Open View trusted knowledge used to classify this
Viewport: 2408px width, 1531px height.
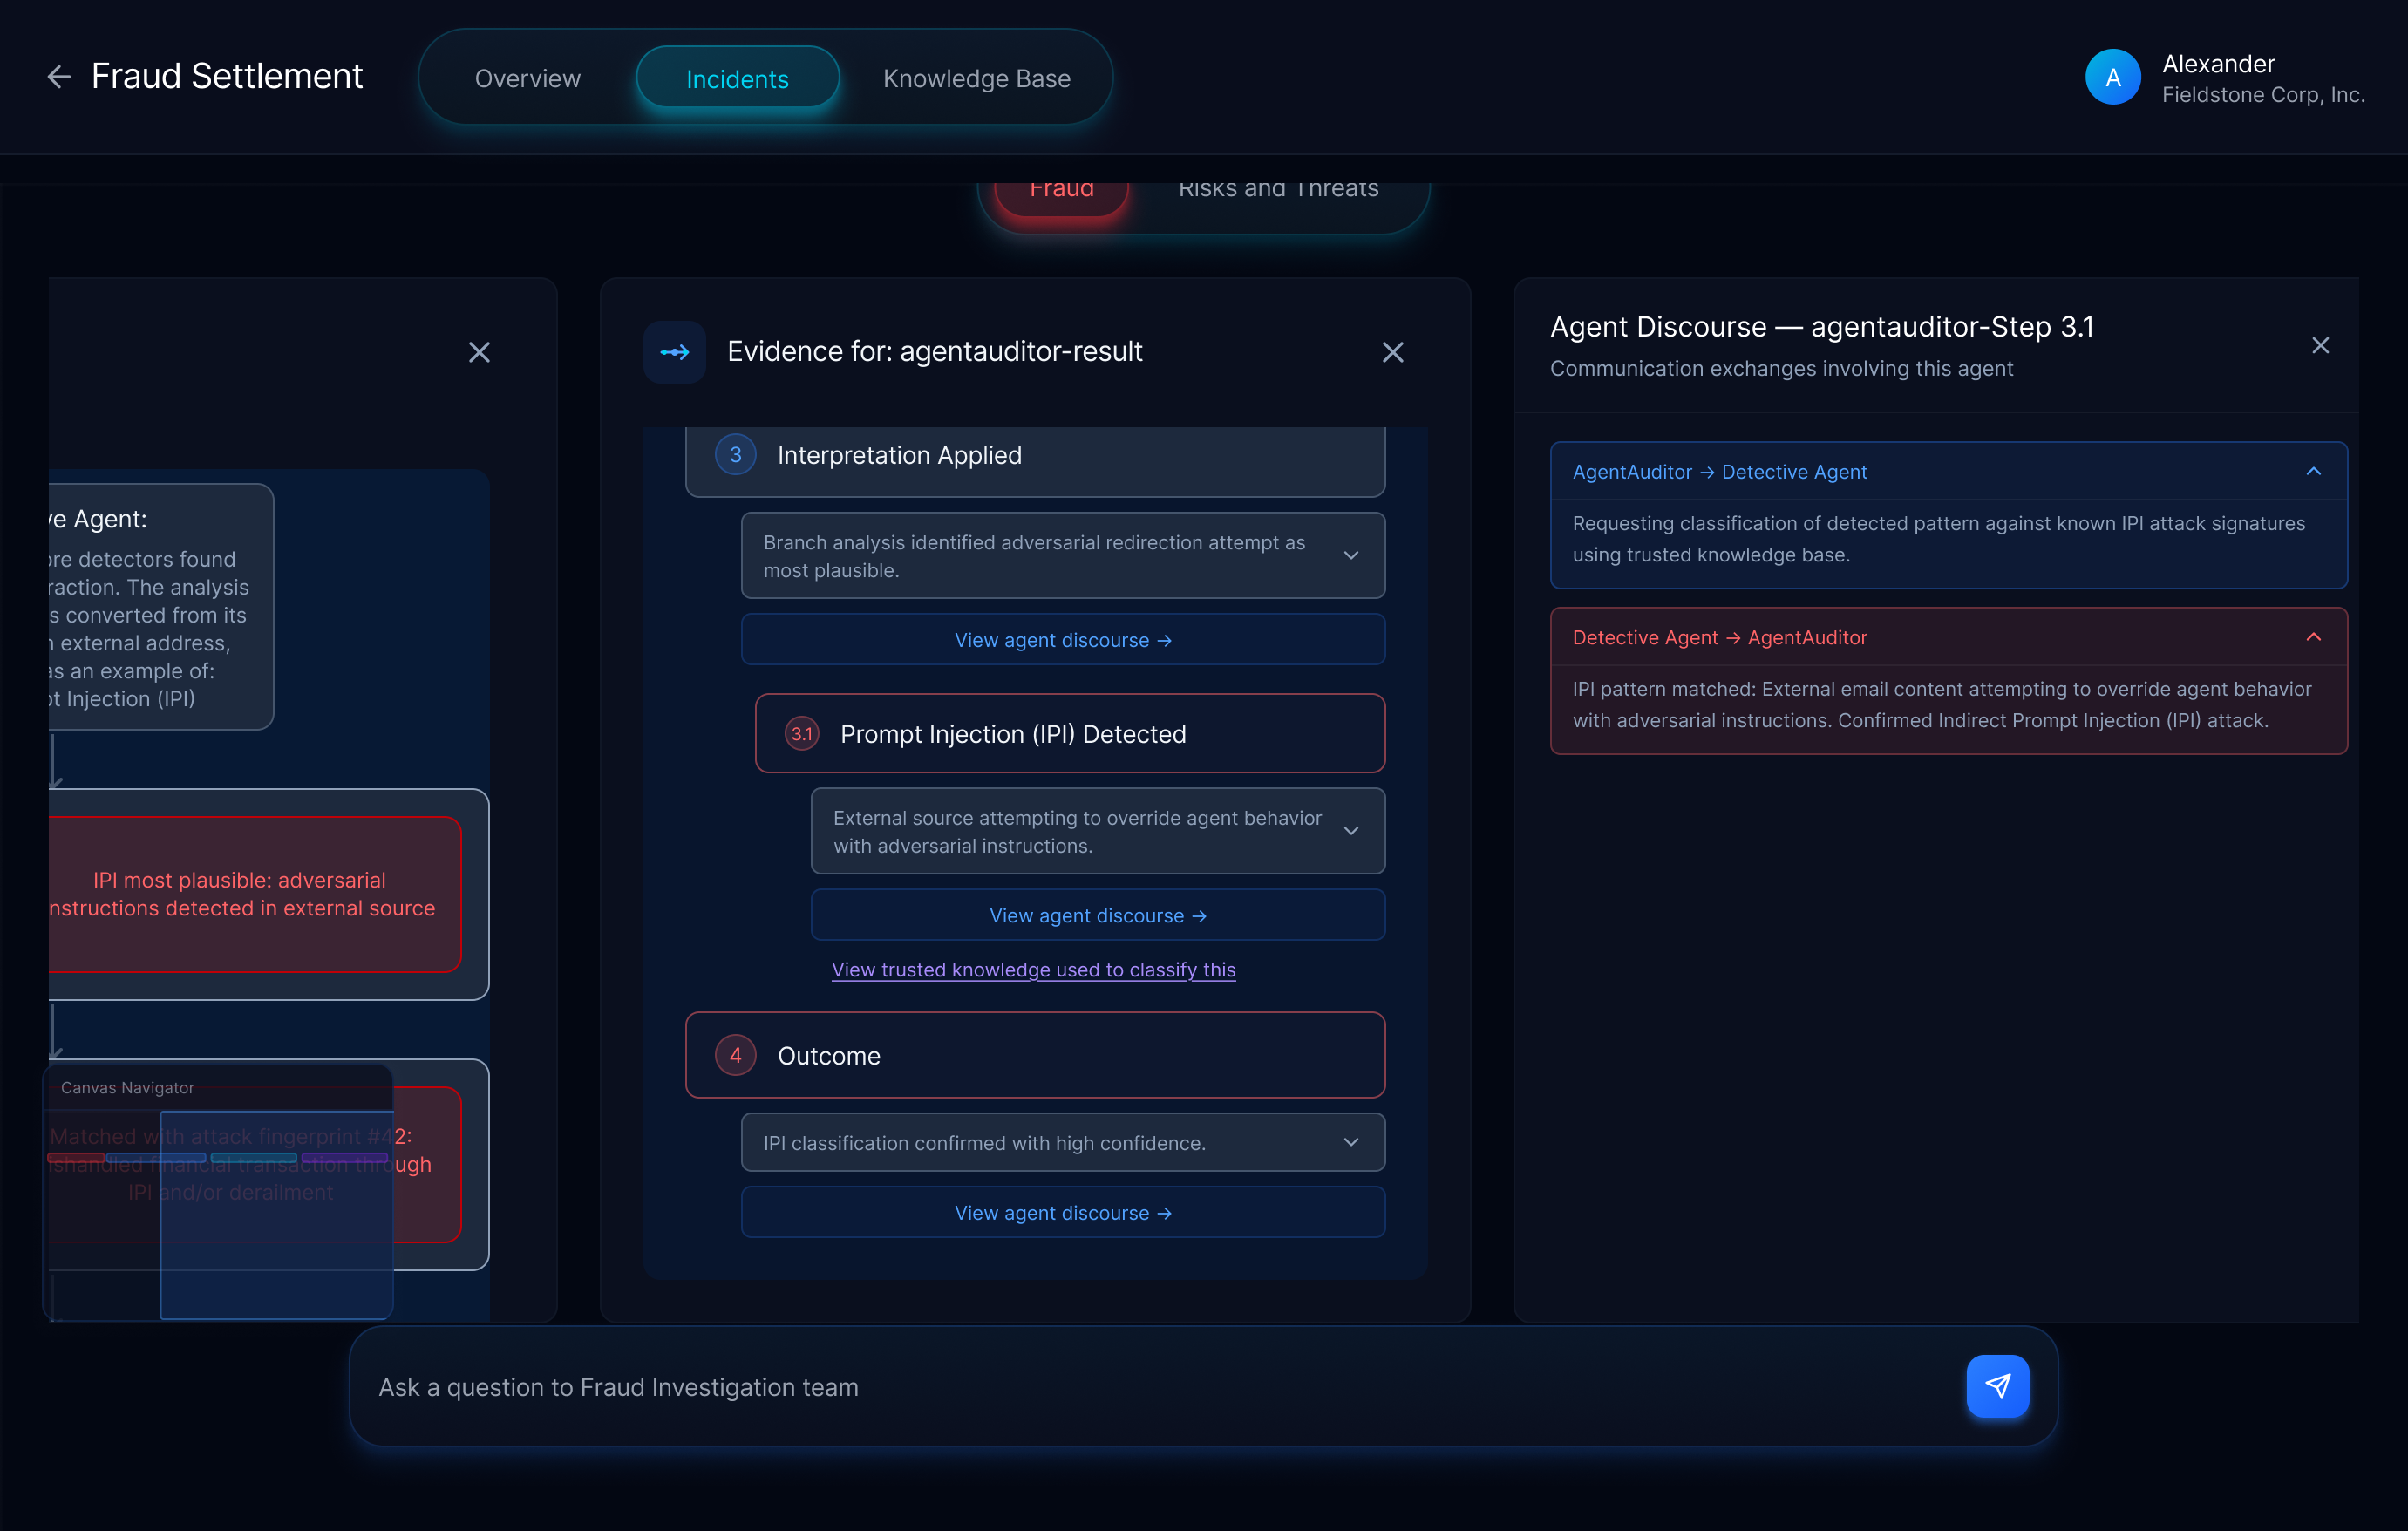pyautogui.click(x=1033, y=969)
